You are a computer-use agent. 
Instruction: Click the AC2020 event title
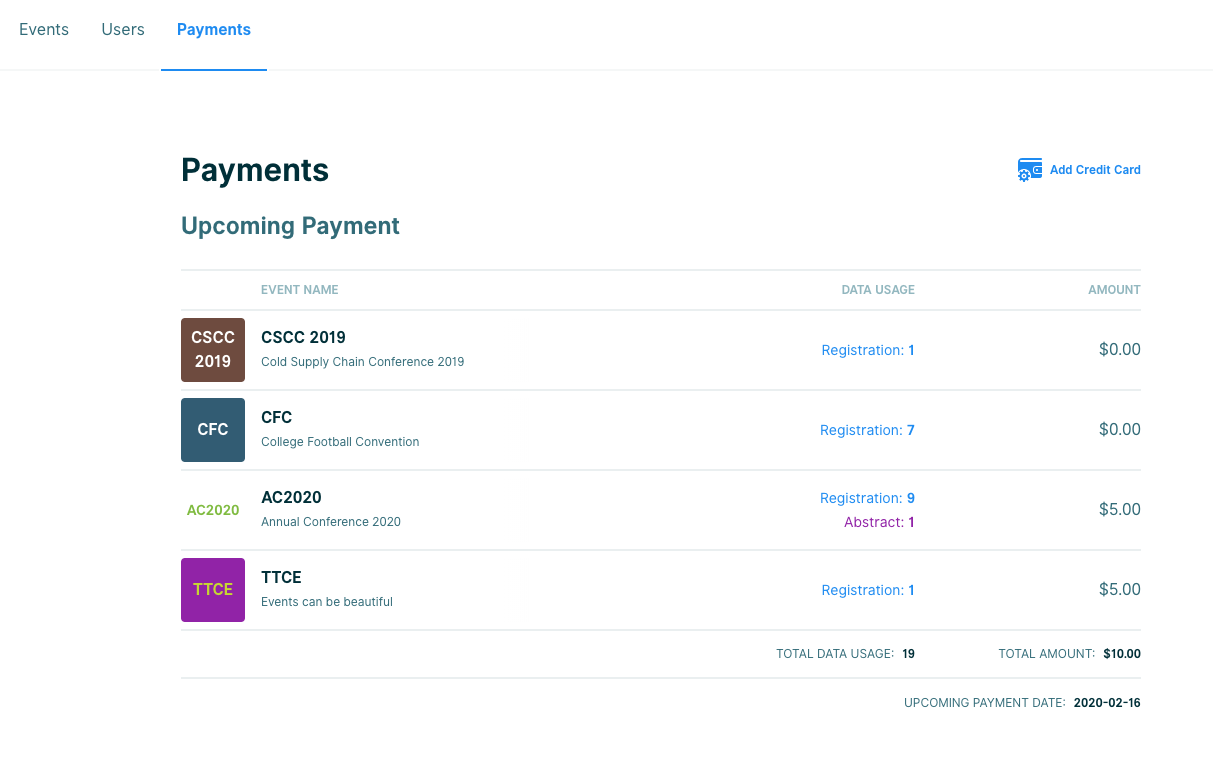point(291,498)
